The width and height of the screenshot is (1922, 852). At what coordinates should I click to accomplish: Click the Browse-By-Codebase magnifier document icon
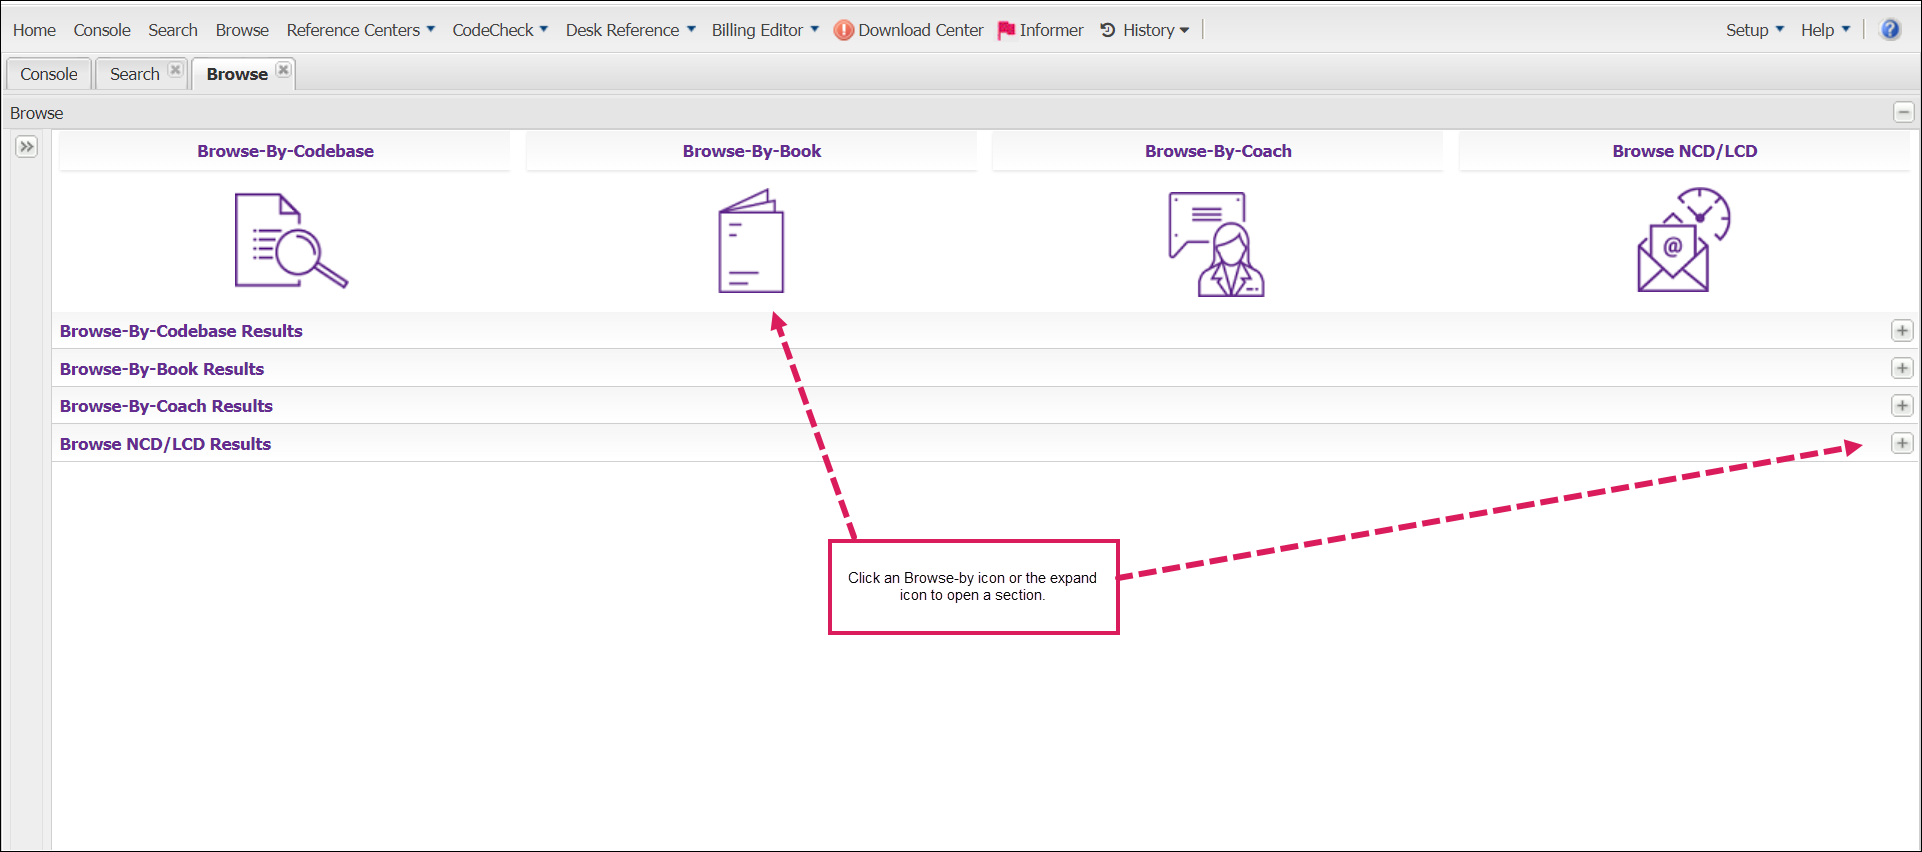pos(290,241)
